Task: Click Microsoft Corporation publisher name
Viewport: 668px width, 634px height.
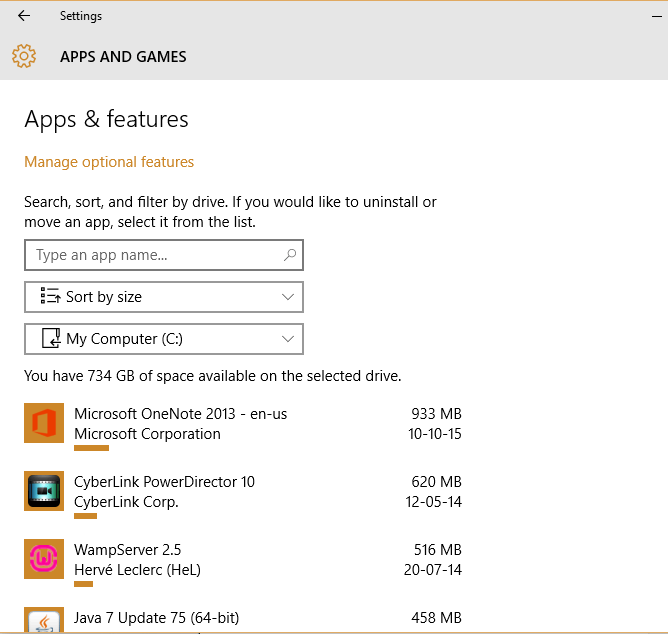Action: click(147, 434)
